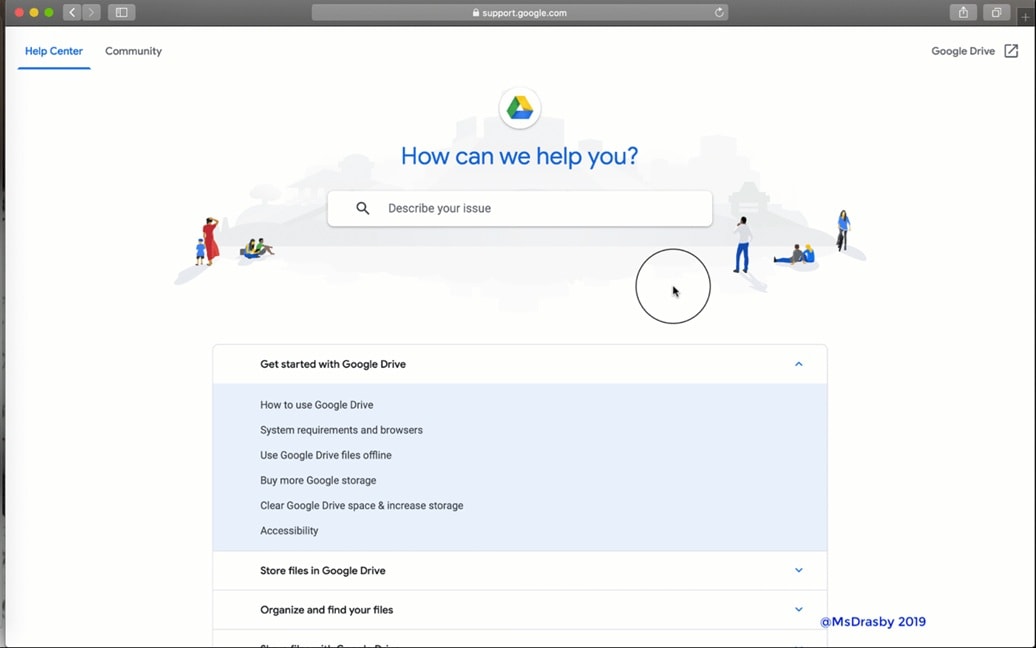Expand the Organize and find your files section
Viewport: 1036px width, 648px height.
point(798,609)
